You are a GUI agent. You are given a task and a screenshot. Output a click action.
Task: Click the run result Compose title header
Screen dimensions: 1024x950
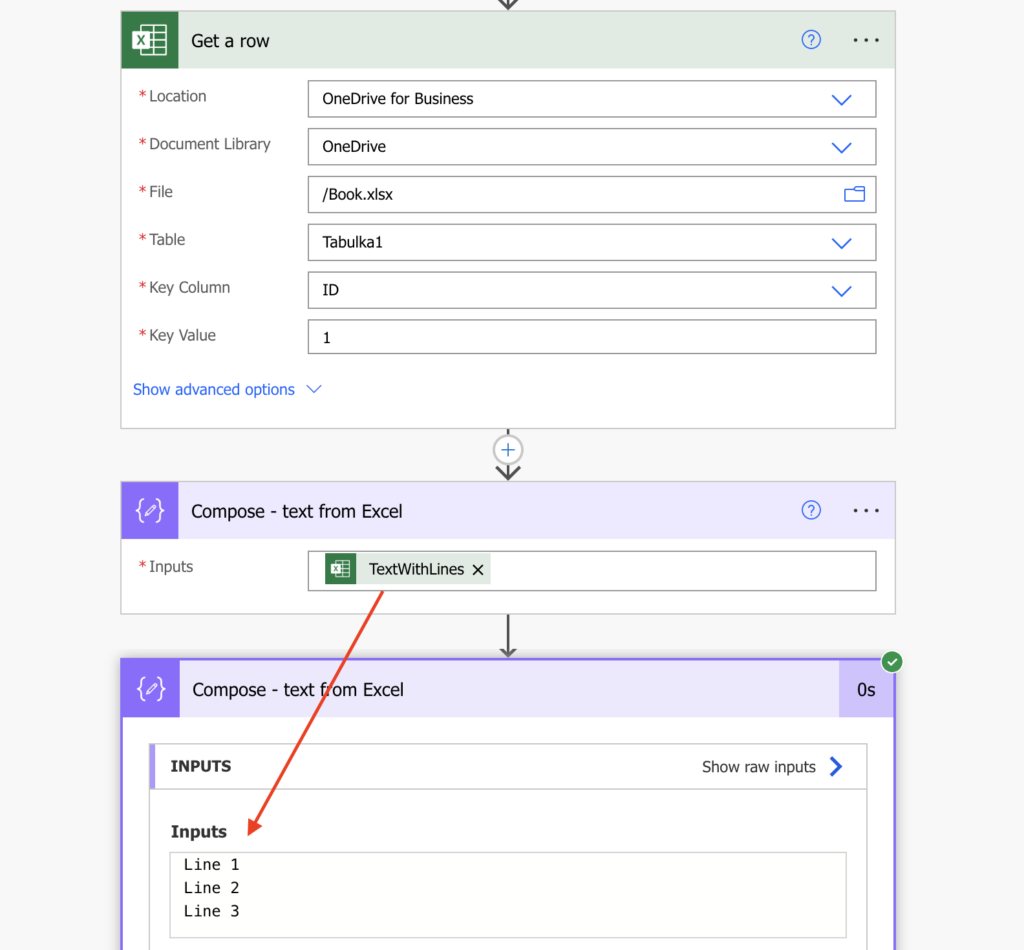298,689
